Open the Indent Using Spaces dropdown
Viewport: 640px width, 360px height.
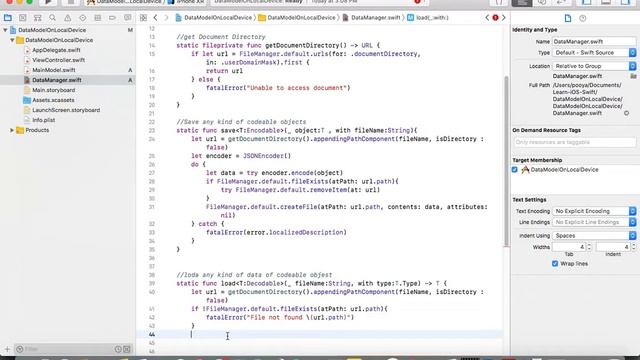(594, 236)
